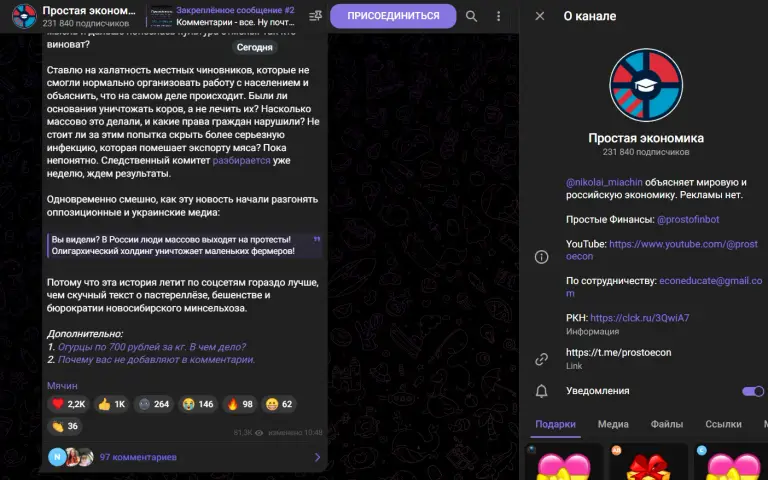768x480 pixels.
Task: Open the third heart gift thumbnail
Action: coord(732,462)
